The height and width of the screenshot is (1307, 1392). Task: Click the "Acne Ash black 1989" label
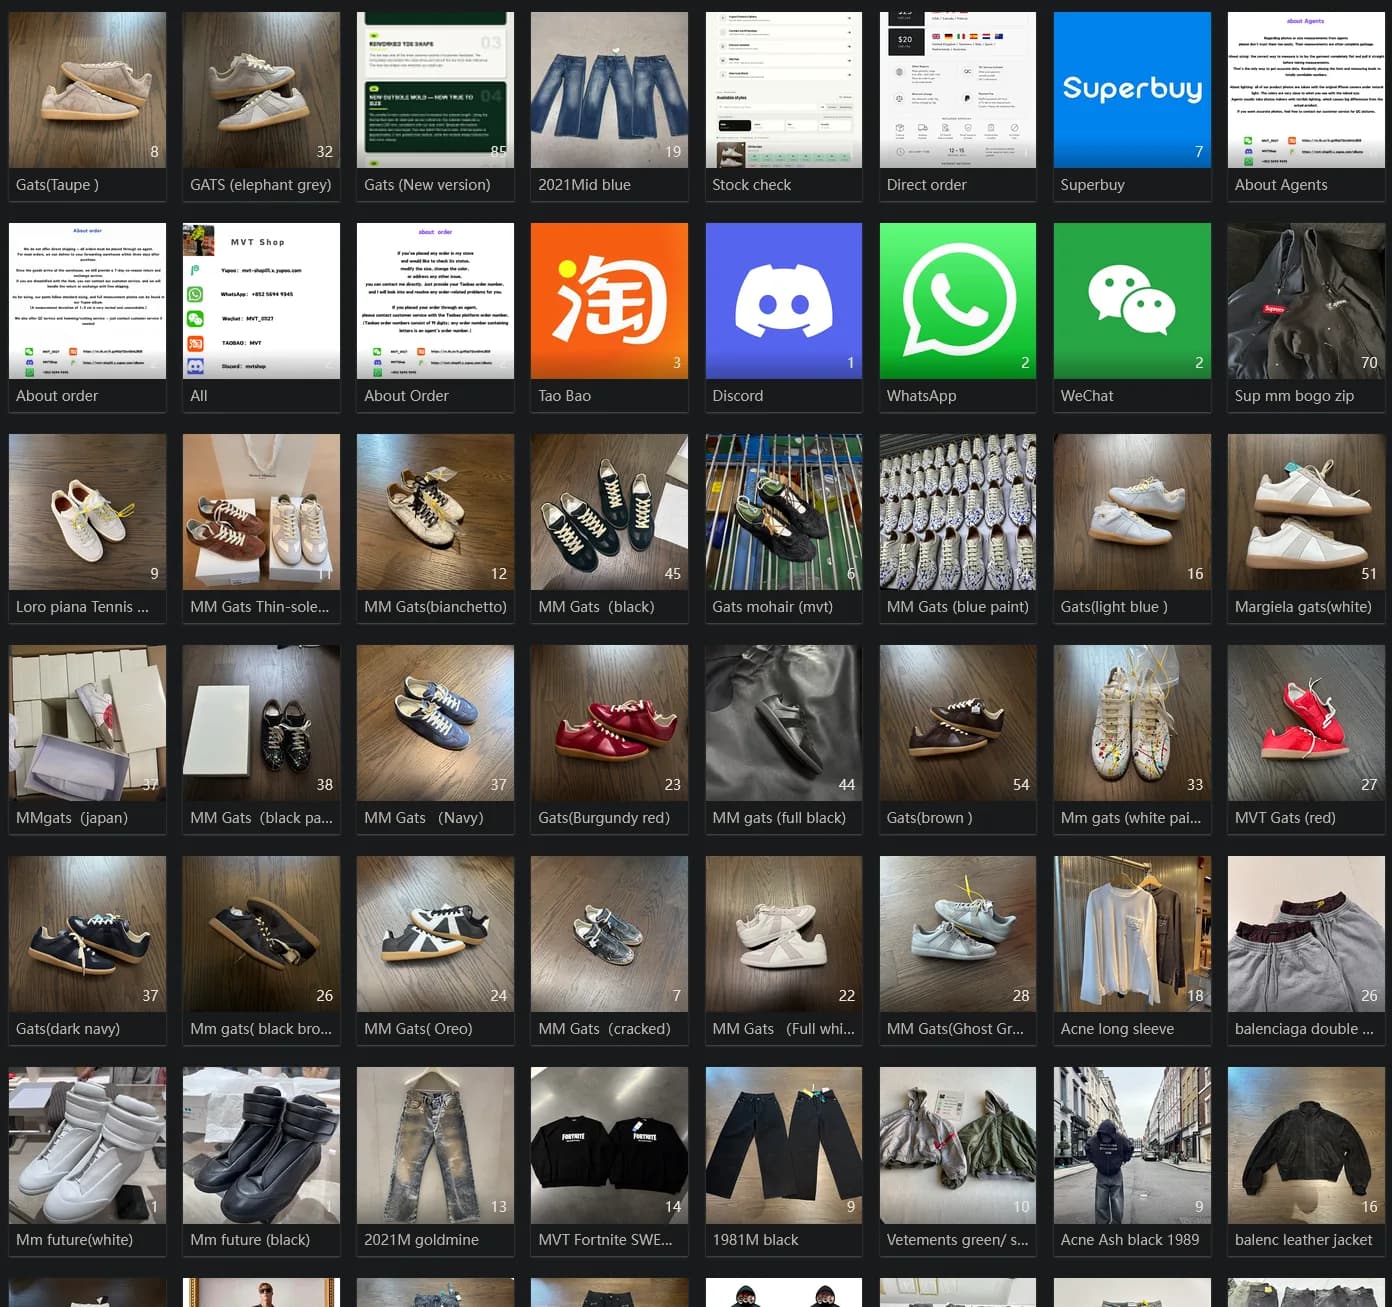click(x=1130, y=1240)
